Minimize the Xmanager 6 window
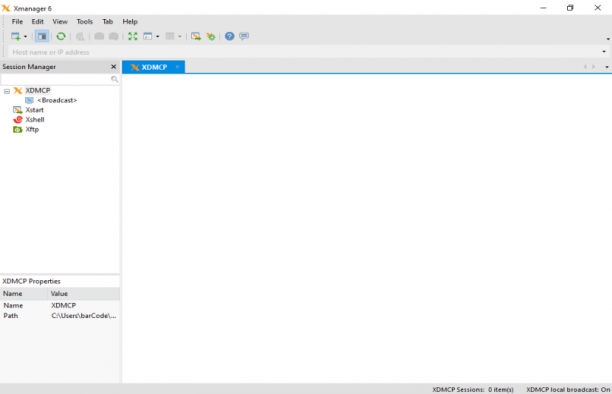Image resolution: width=612 pixels, height=394 pixels. coord(543,8)
